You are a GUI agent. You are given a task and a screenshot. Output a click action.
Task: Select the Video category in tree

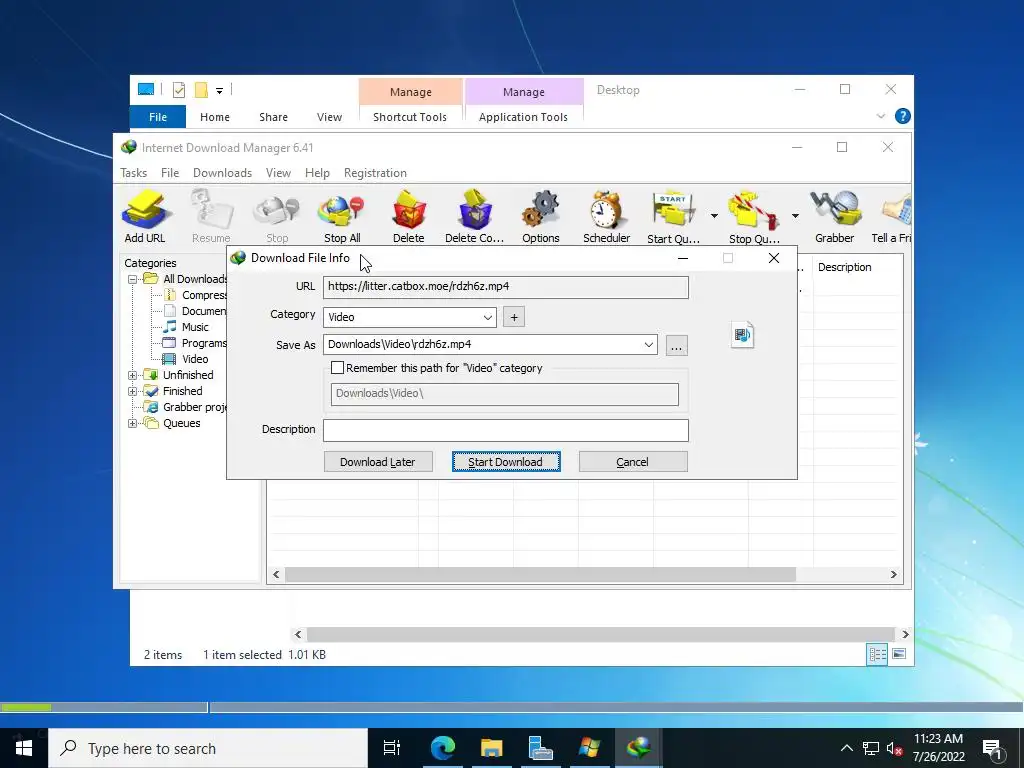click(195, 359)
